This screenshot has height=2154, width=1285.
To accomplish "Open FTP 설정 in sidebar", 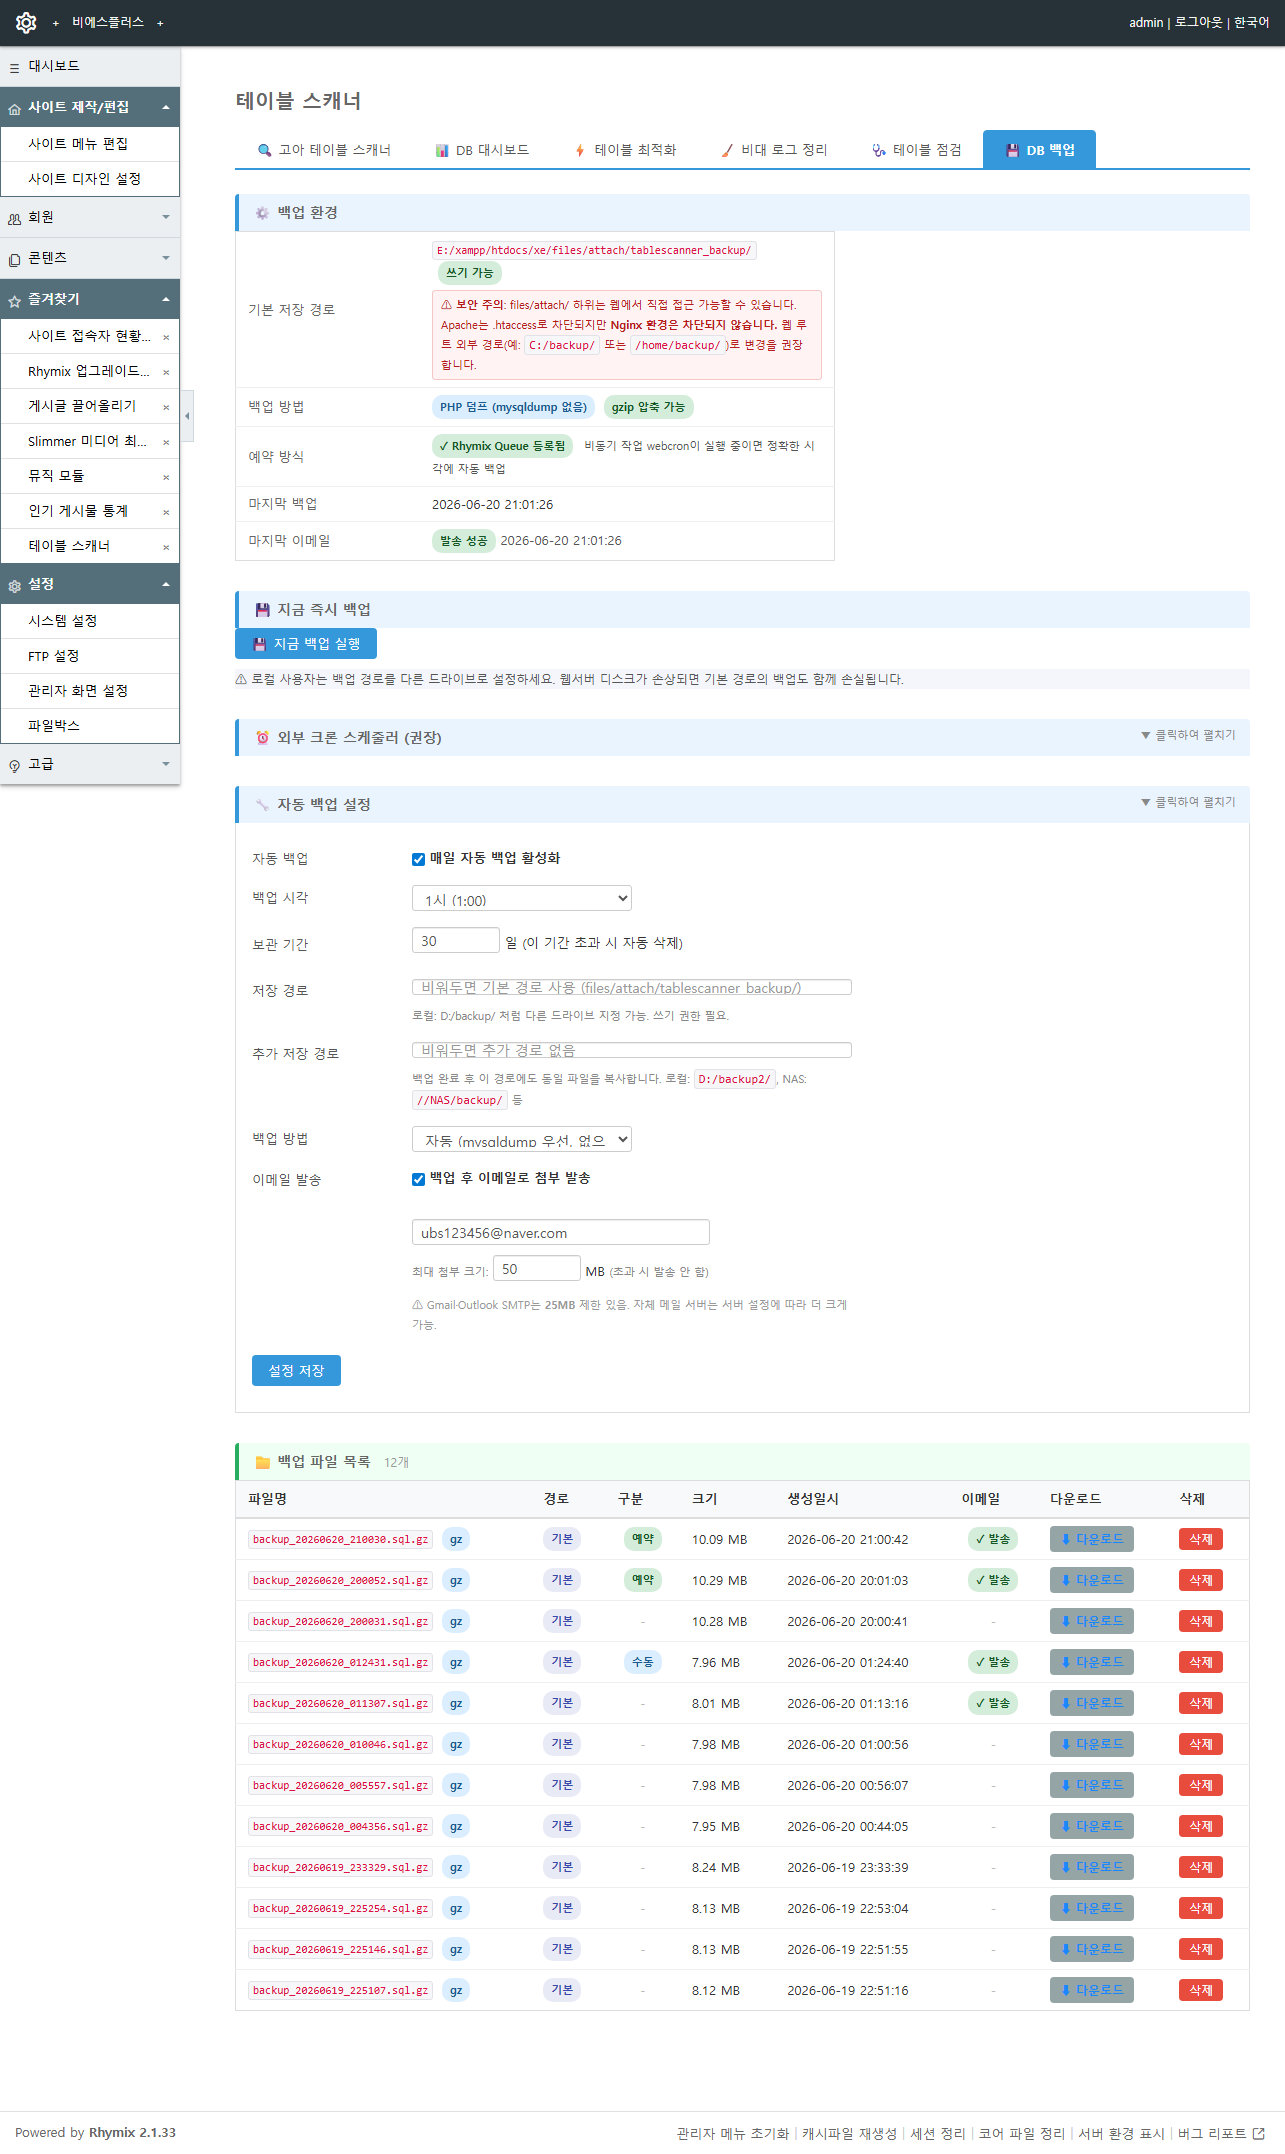I will point(90,656).
